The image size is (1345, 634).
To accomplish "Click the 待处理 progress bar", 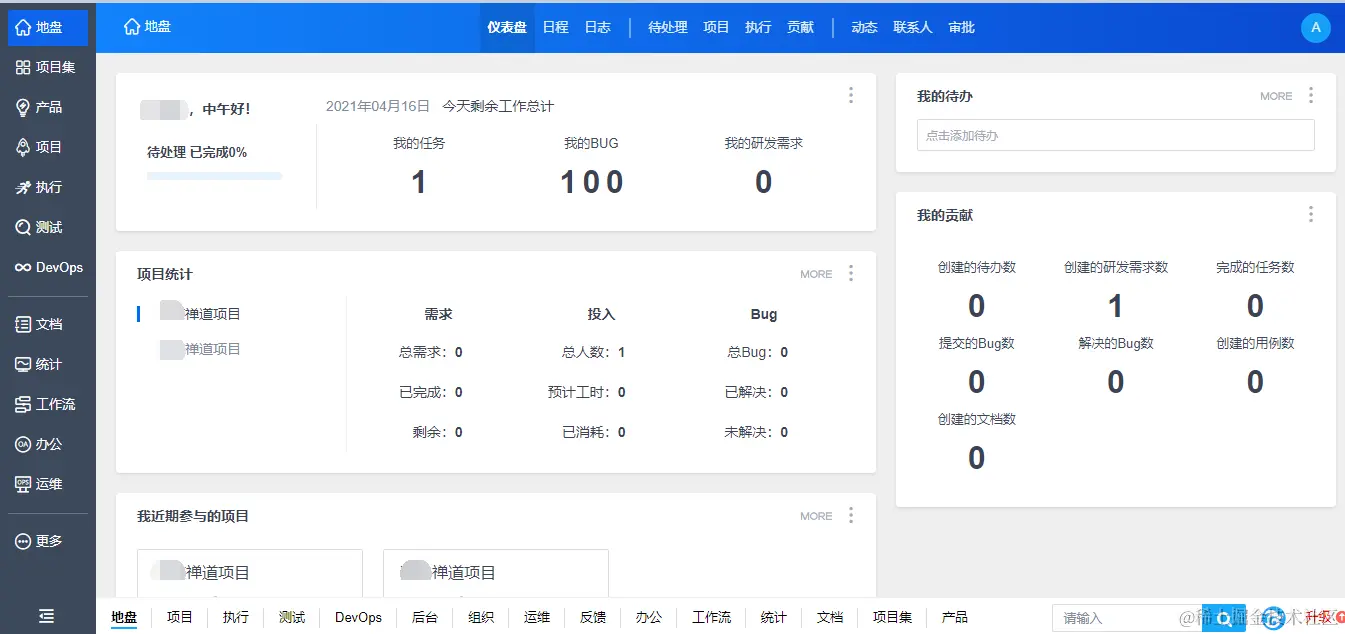I will click(214, 176).
